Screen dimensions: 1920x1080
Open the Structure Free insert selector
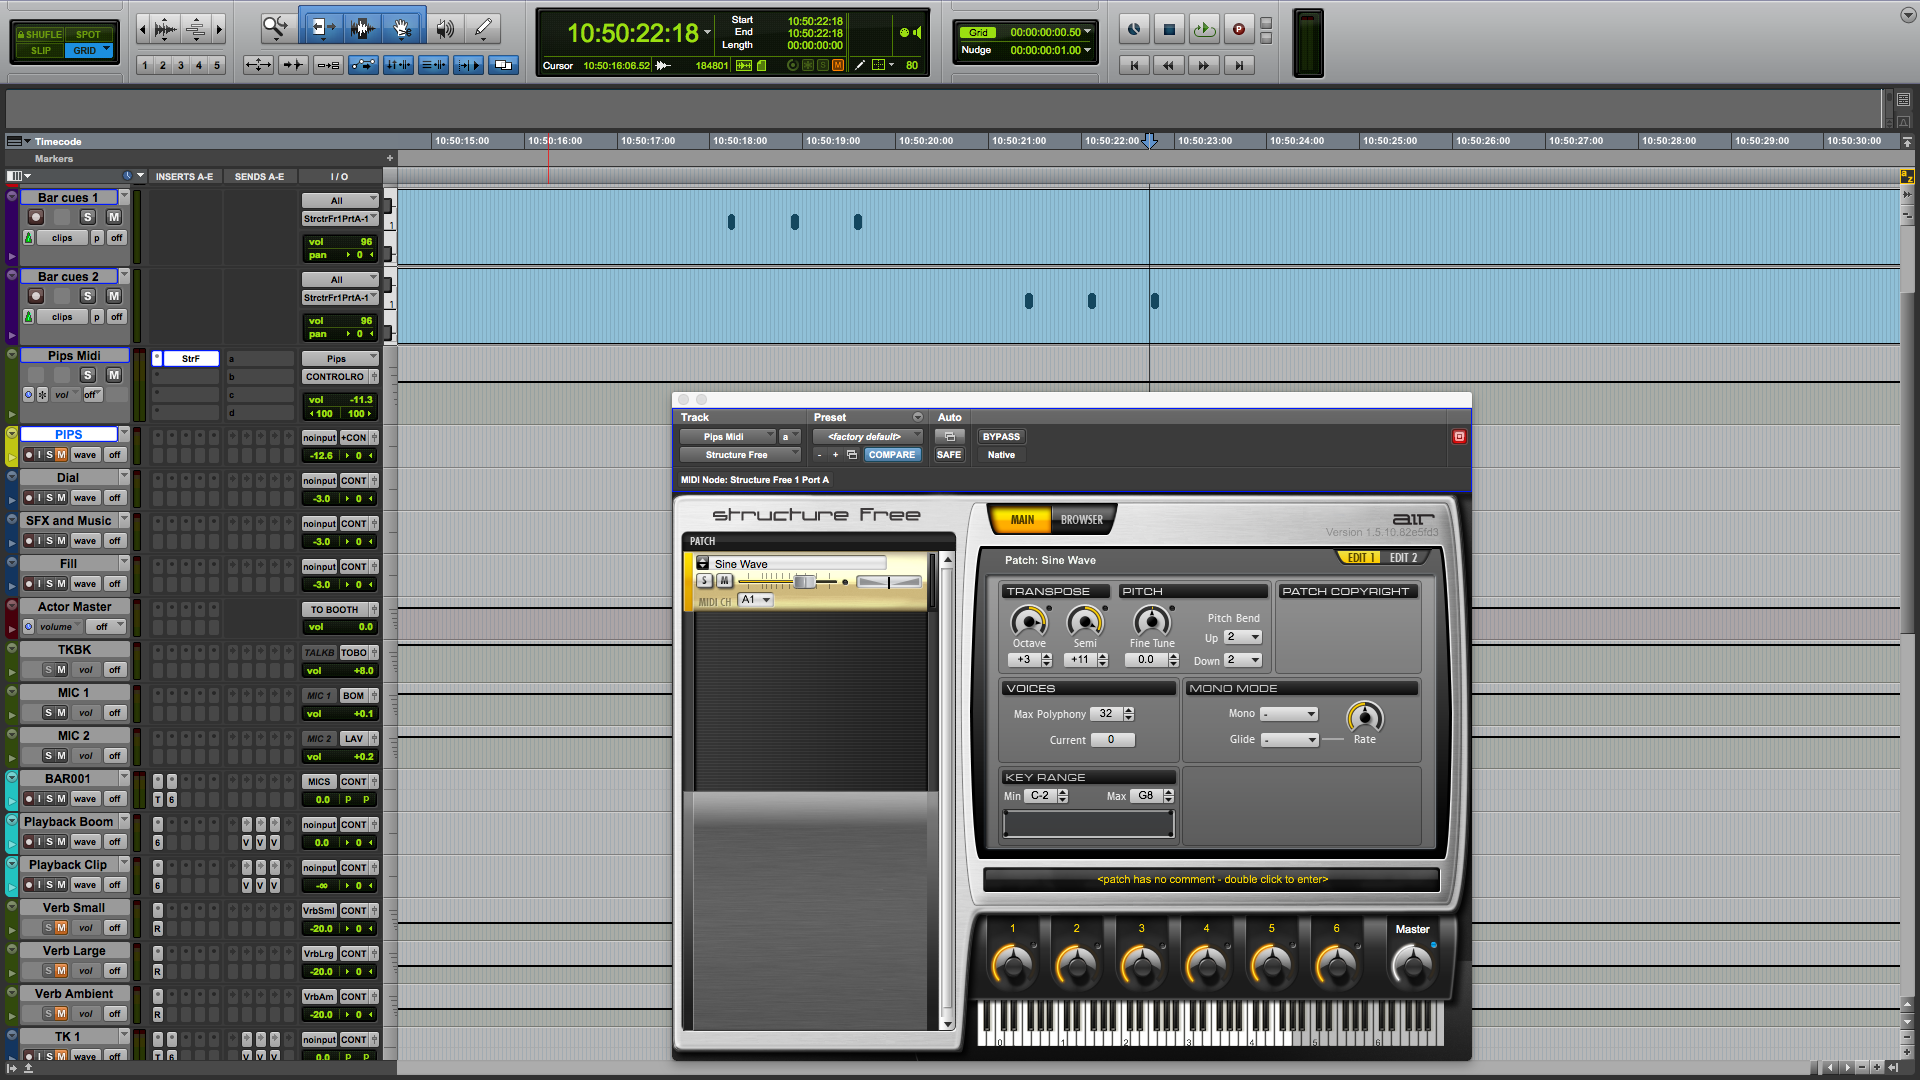[740, 454]
